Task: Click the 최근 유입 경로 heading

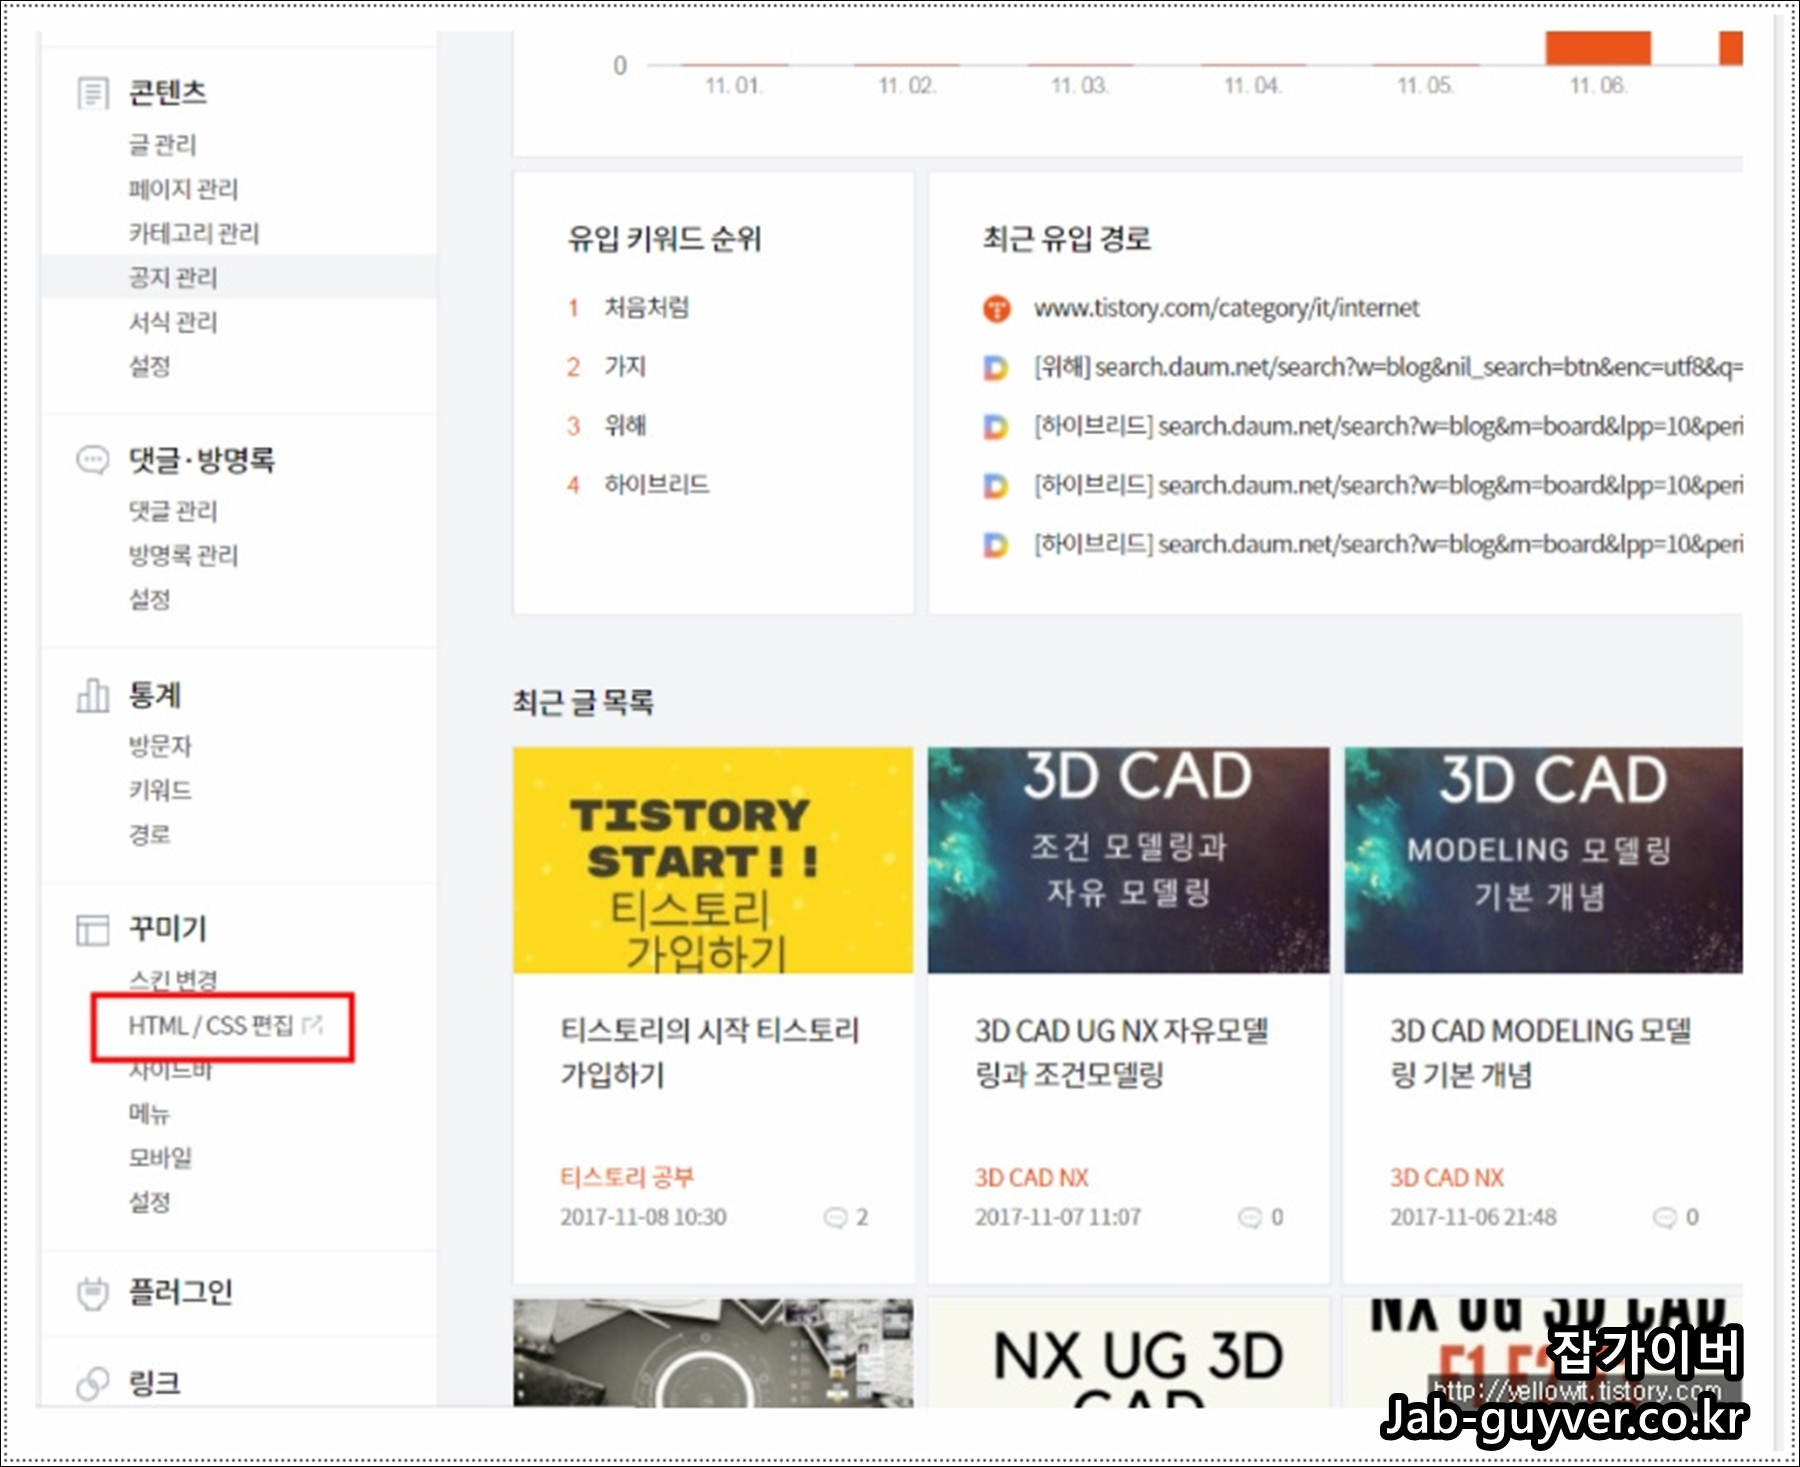Action: (1067, 238)
